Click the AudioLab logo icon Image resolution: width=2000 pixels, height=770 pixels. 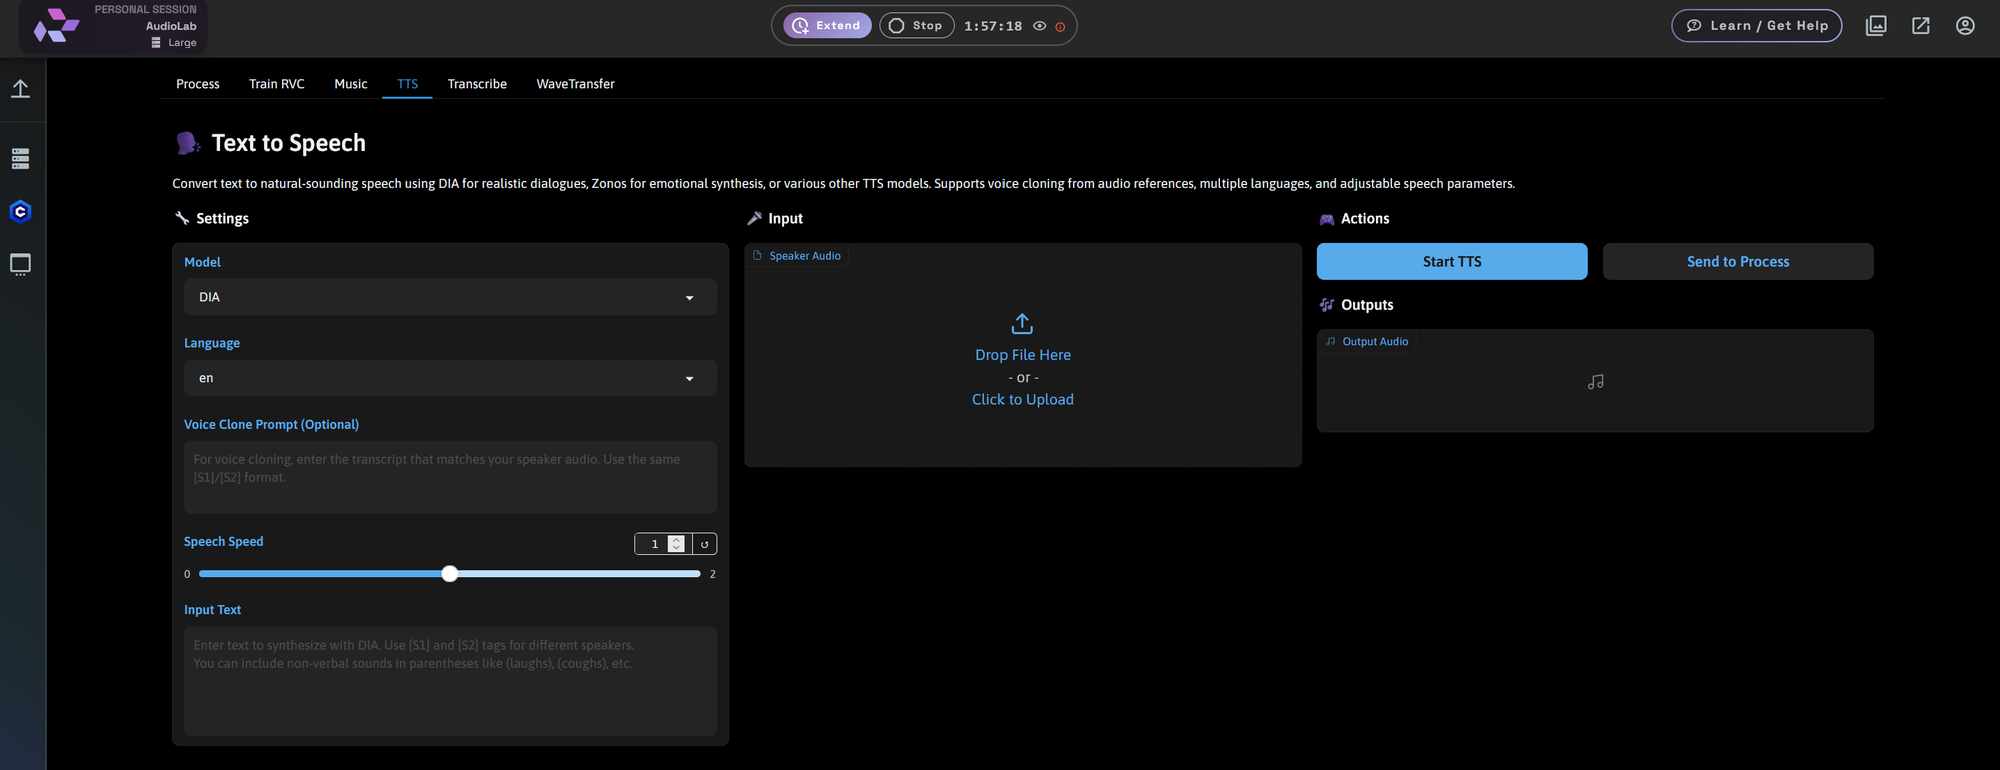click(x=56, y=26)
